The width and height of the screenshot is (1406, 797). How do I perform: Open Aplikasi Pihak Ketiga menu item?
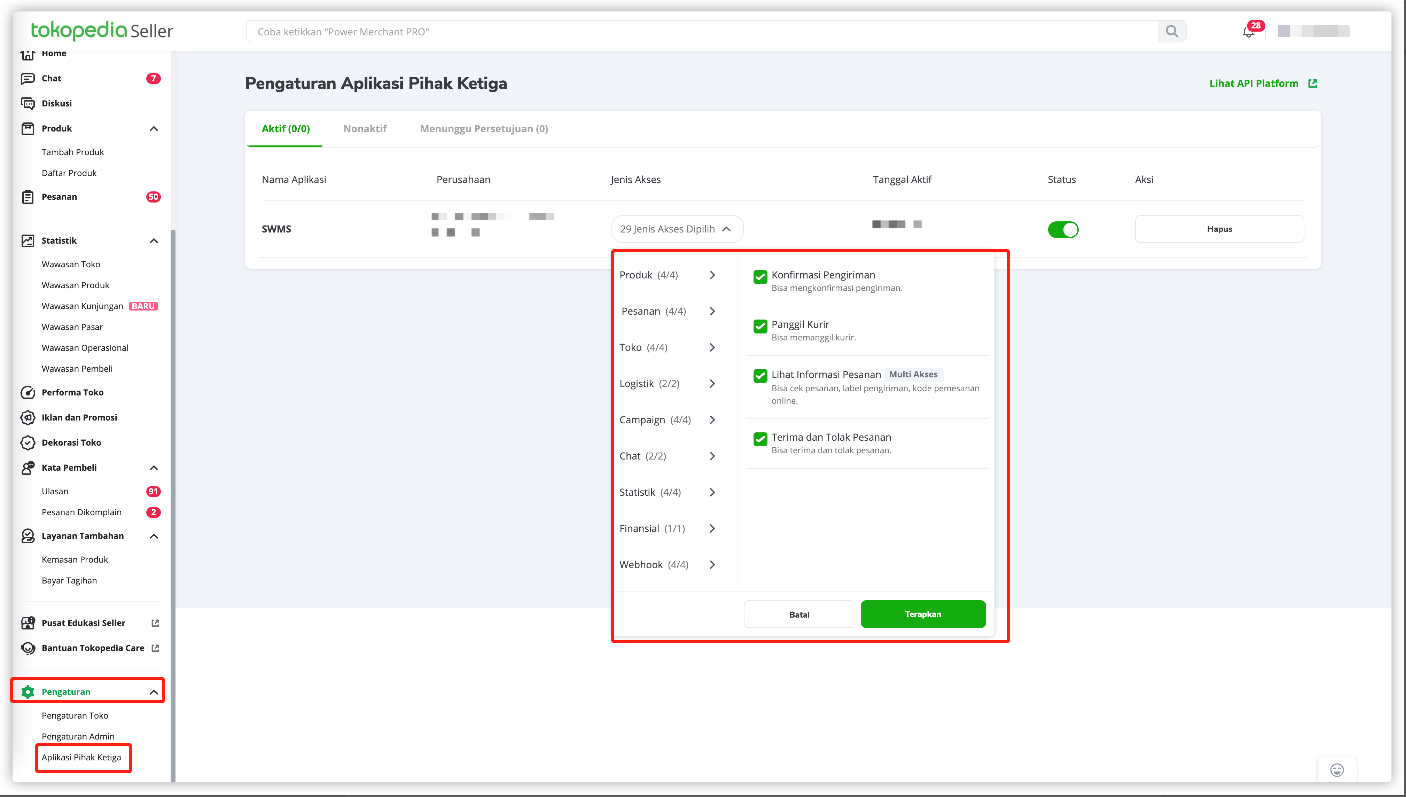click(82, 758)
